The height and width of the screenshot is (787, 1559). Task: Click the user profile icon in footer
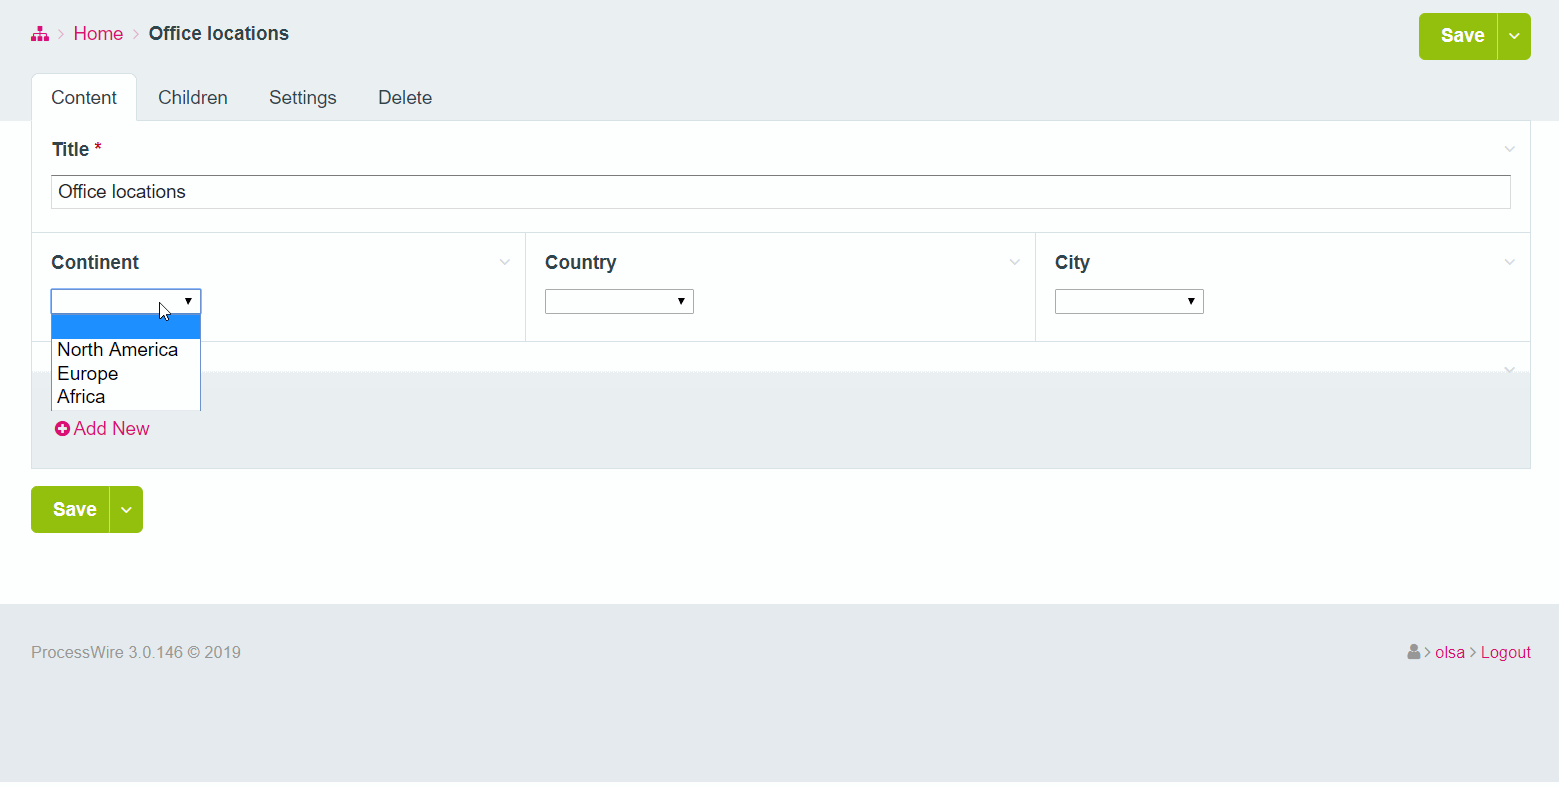(x=1413, y=652)
